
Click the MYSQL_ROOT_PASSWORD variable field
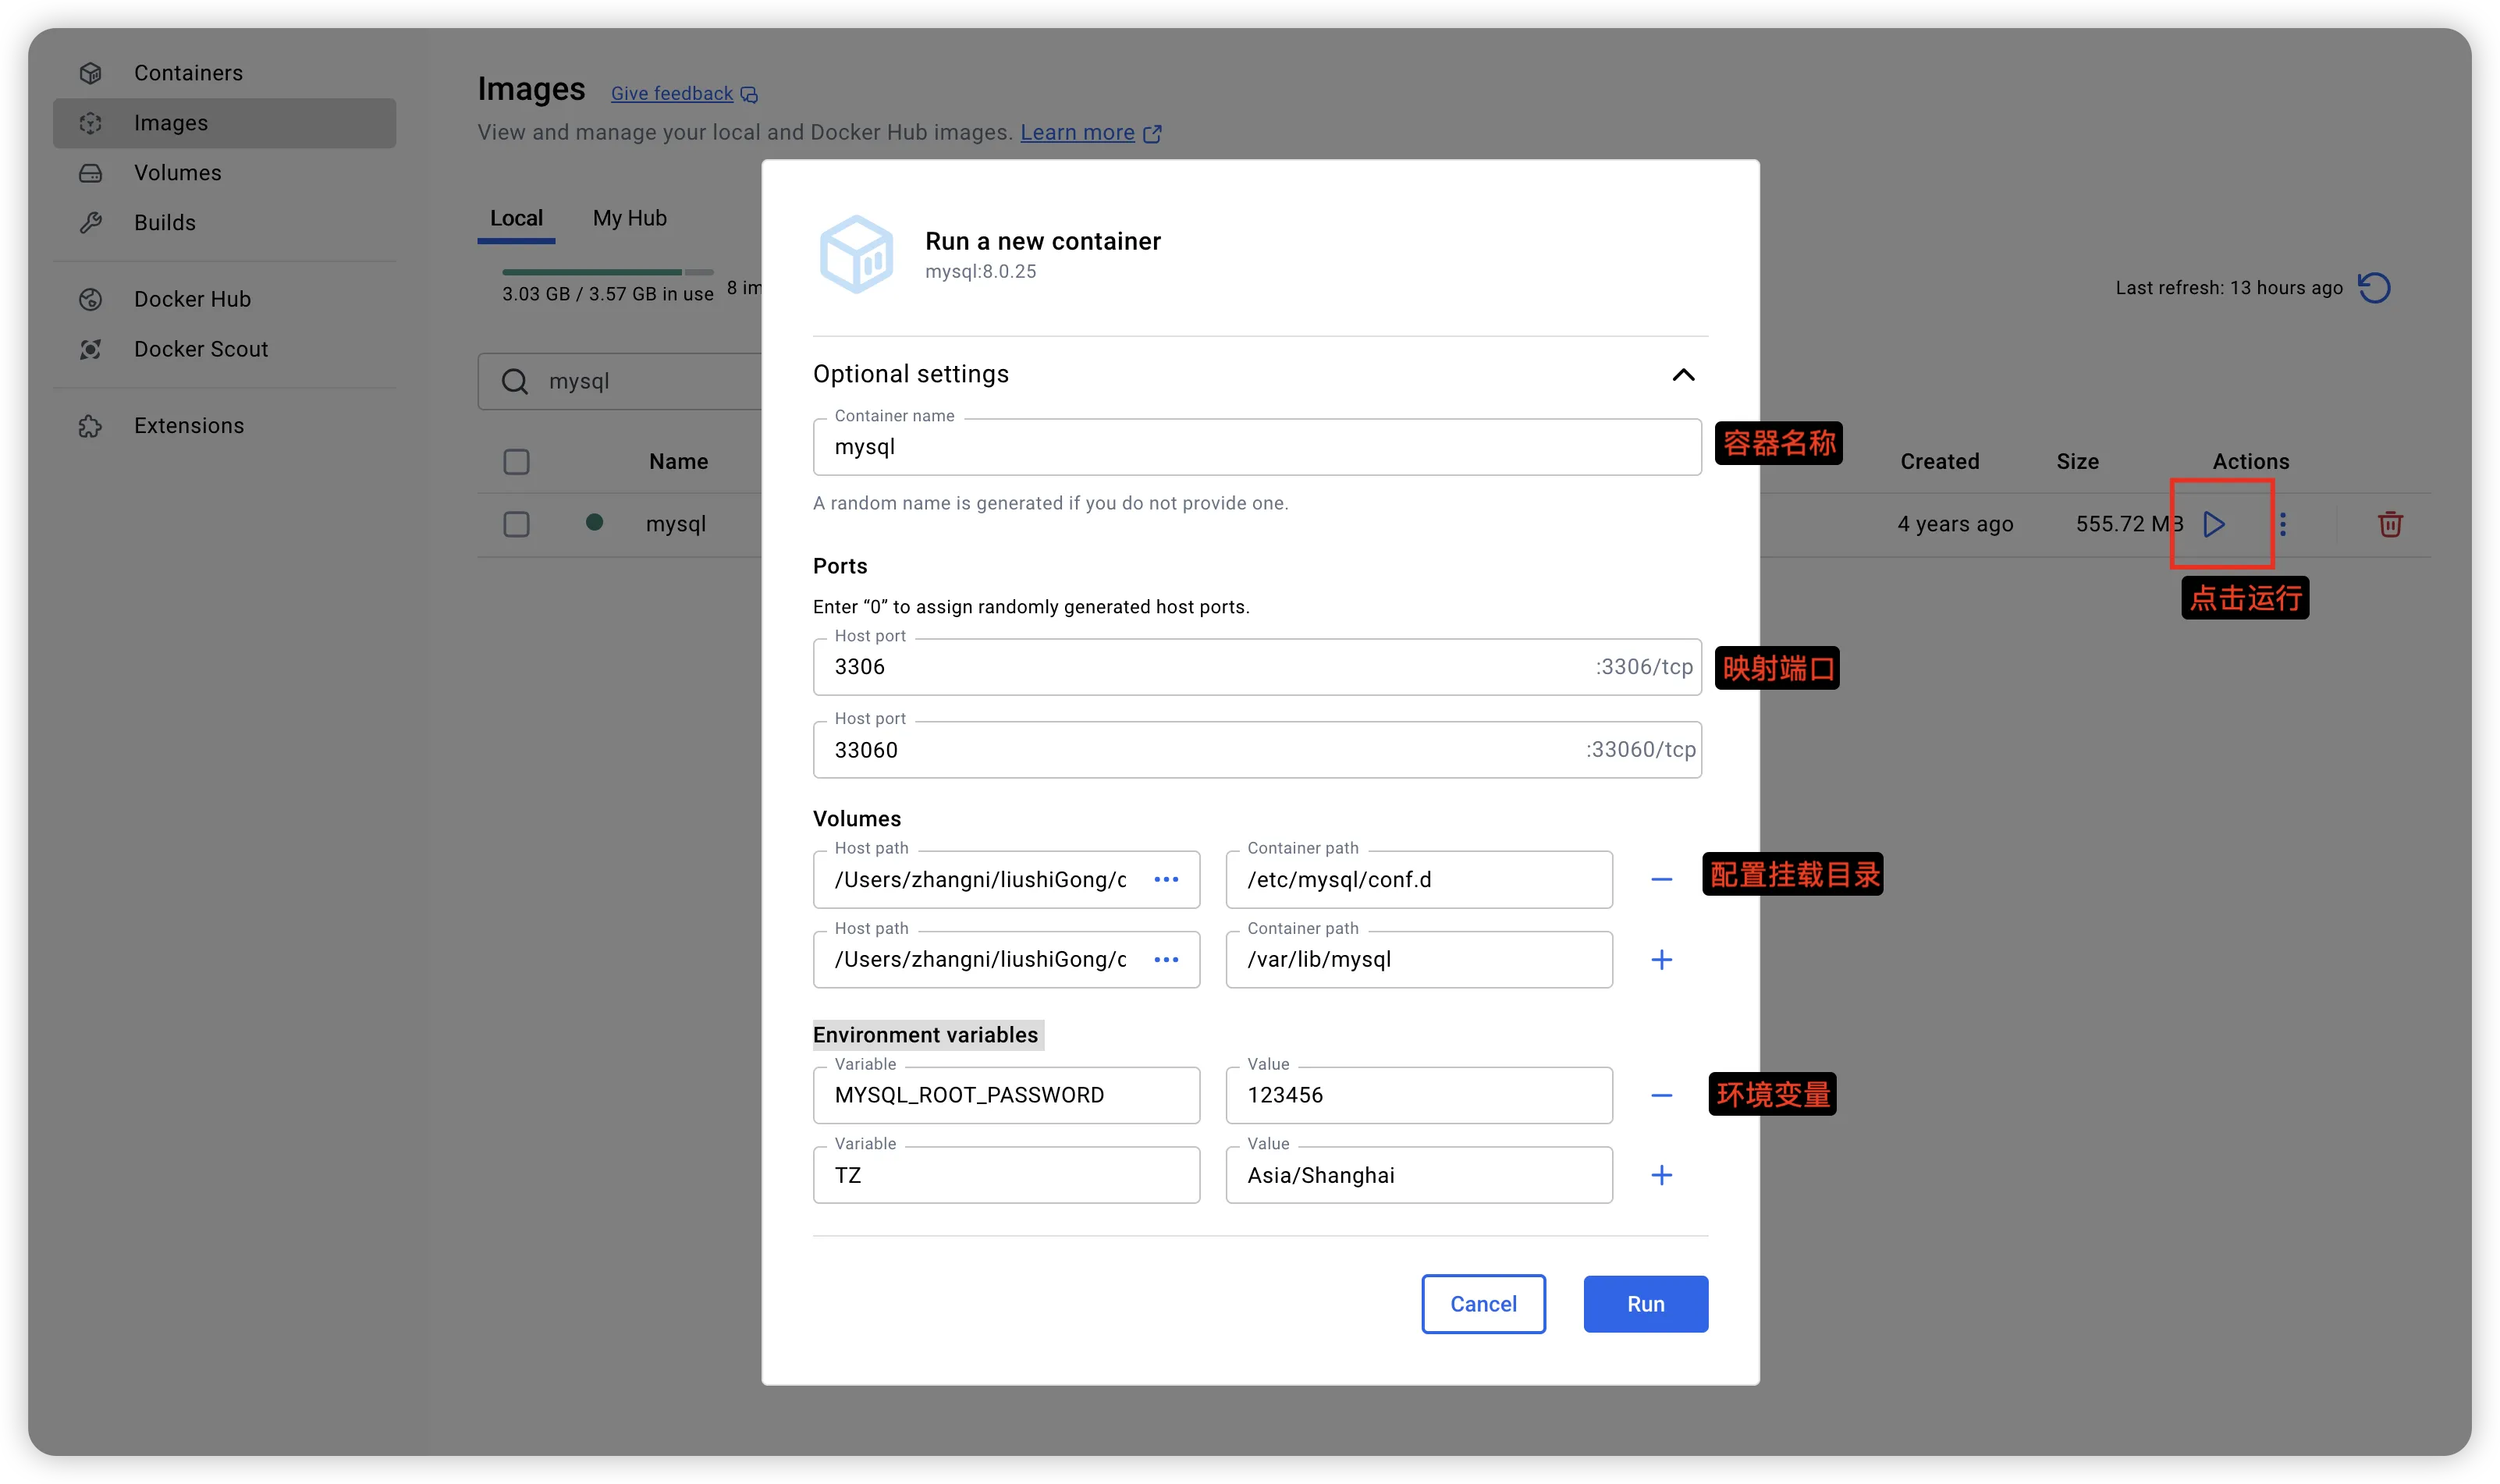coord(1006,1095)
